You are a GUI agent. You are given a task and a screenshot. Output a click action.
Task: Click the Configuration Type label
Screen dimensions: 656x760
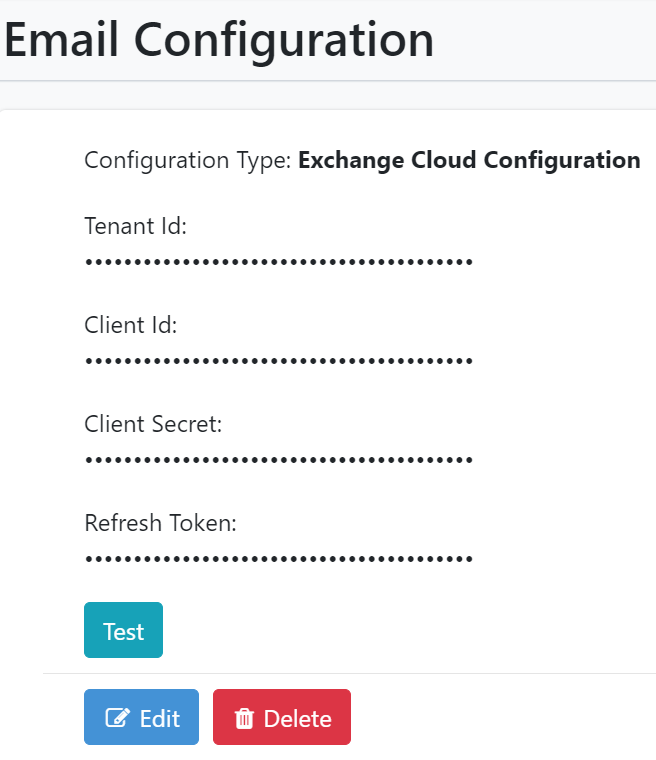click(188, 160)
